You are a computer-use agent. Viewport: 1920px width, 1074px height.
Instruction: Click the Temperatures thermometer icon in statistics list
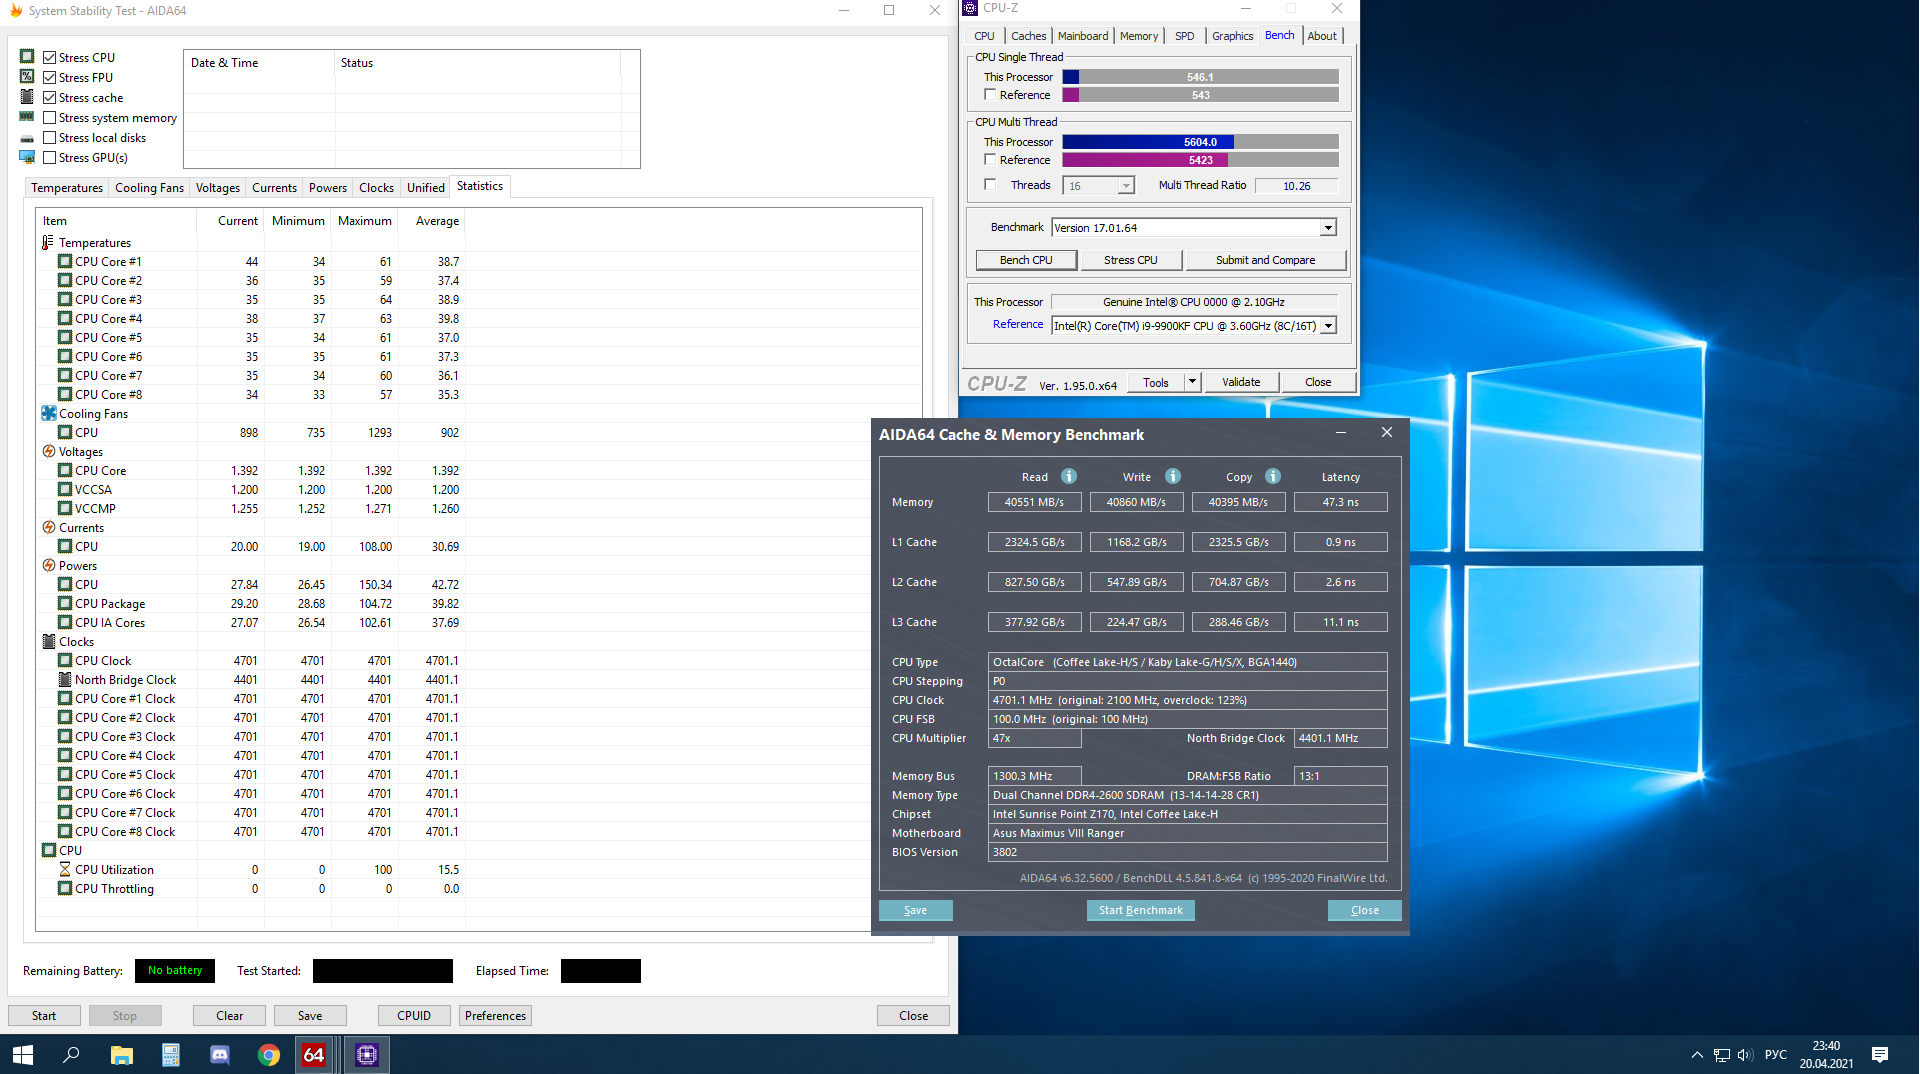point(48,242)
